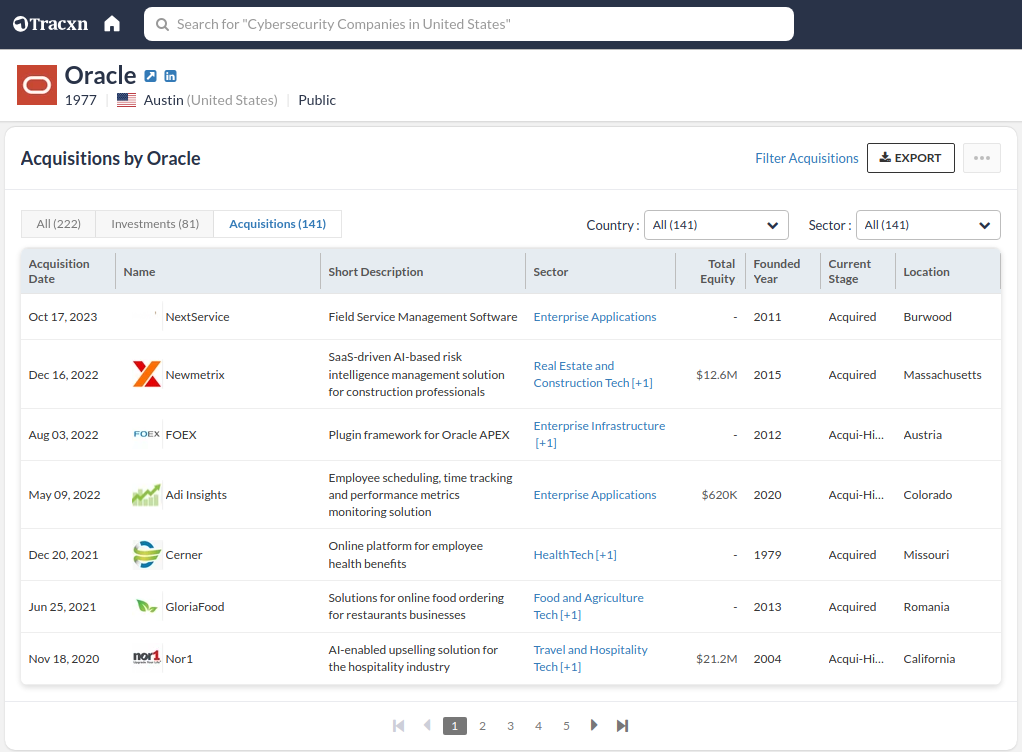The height and width of the screenshot is (752, 1022).
Task: Select page 4 in pagination
Action: pos(538,725)
